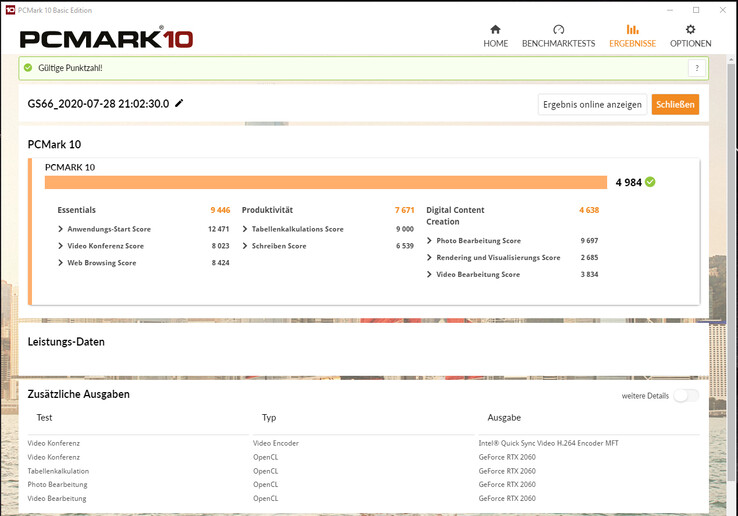
Task: Maximize the PCMark 10 window
Action: click(x=696, y=10)
